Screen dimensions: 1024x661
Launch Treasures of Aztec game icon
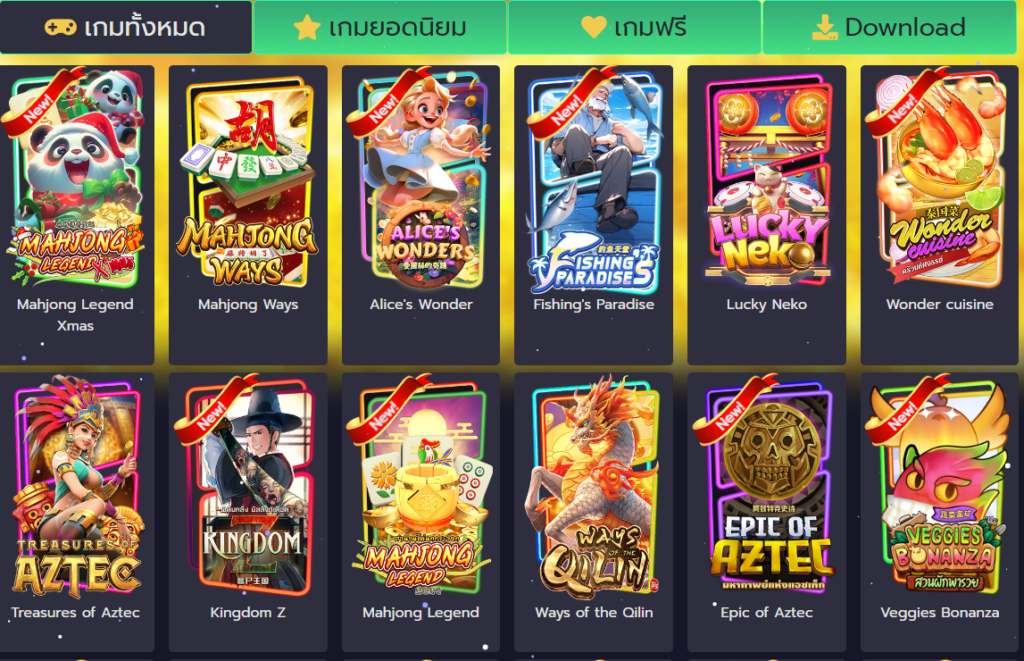[75, 488]
